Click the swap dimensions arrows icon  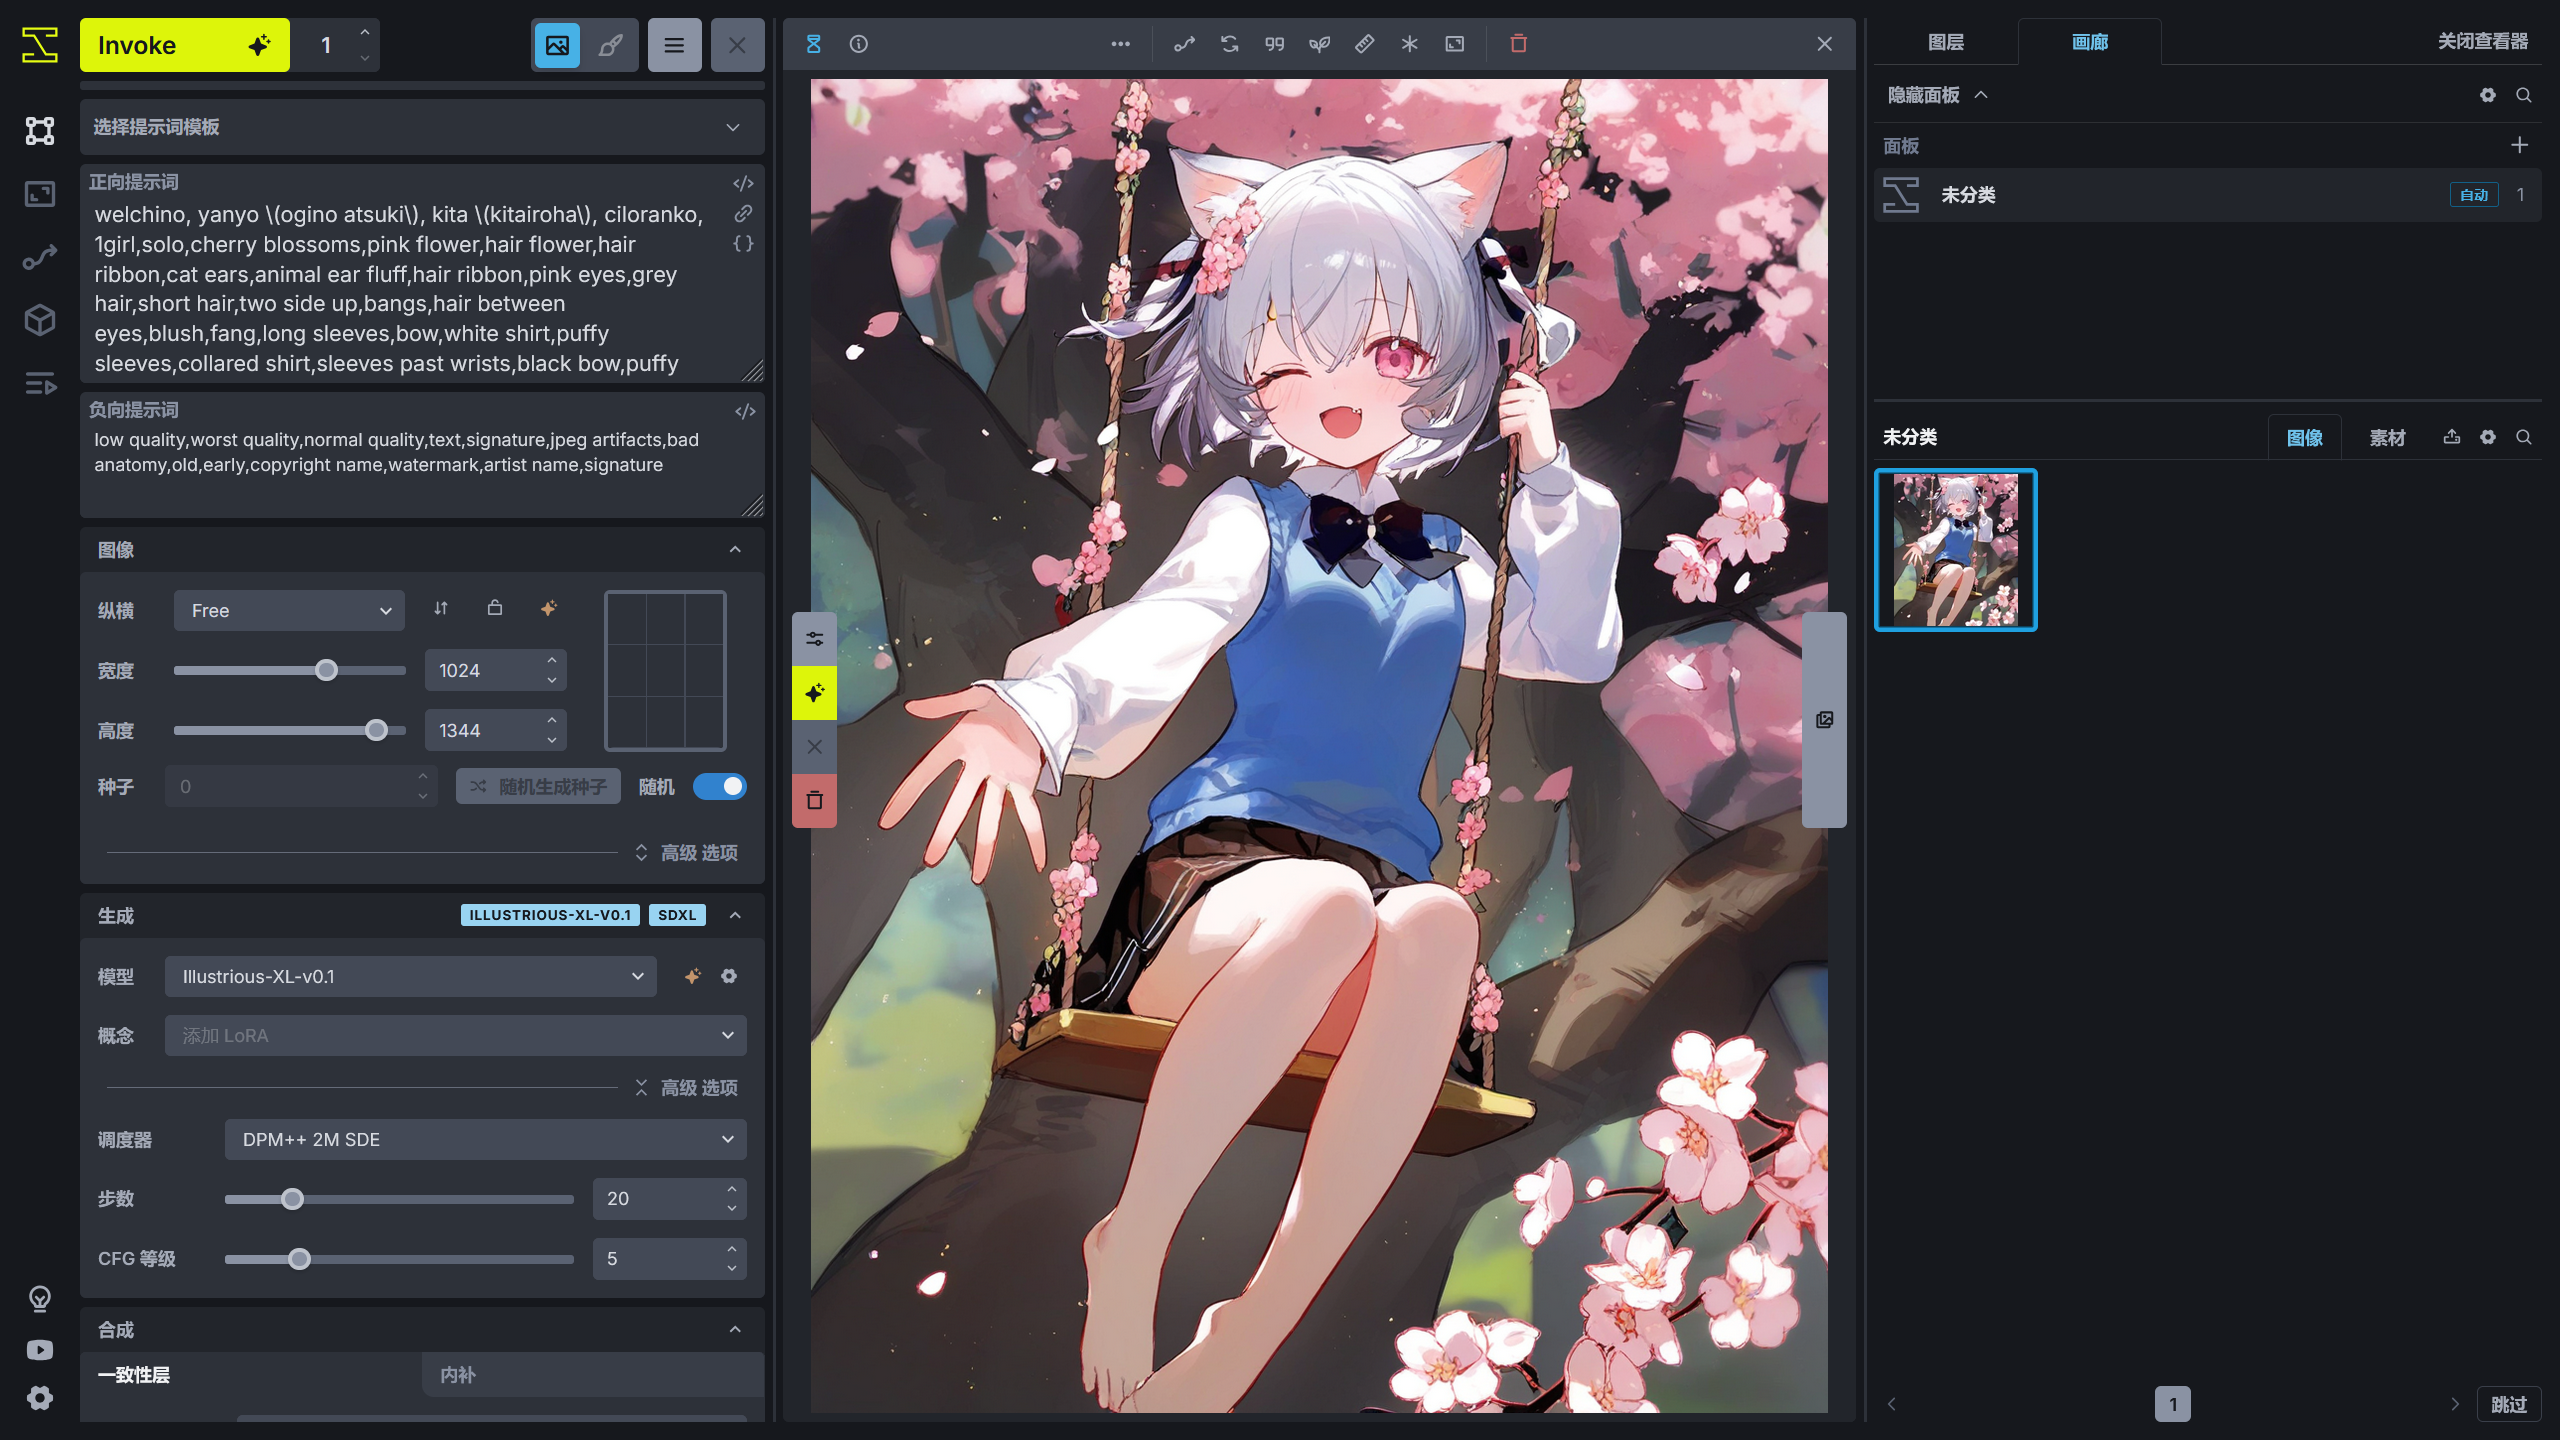(441, 608)
